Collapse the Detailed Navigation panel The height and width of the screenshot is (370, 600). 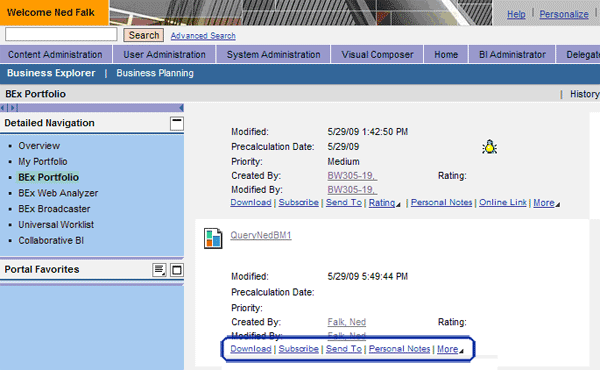coord(176,124)
